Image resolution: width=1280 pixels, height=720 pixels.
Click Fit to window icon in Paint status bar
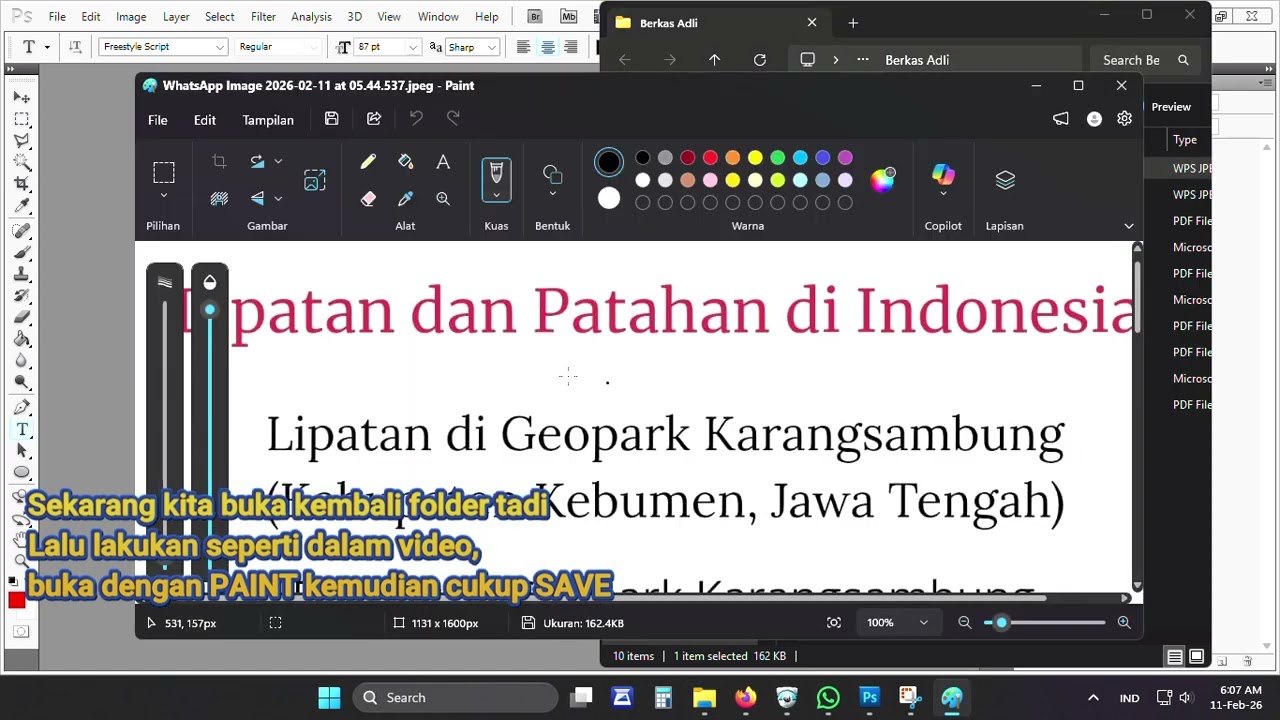834,623
